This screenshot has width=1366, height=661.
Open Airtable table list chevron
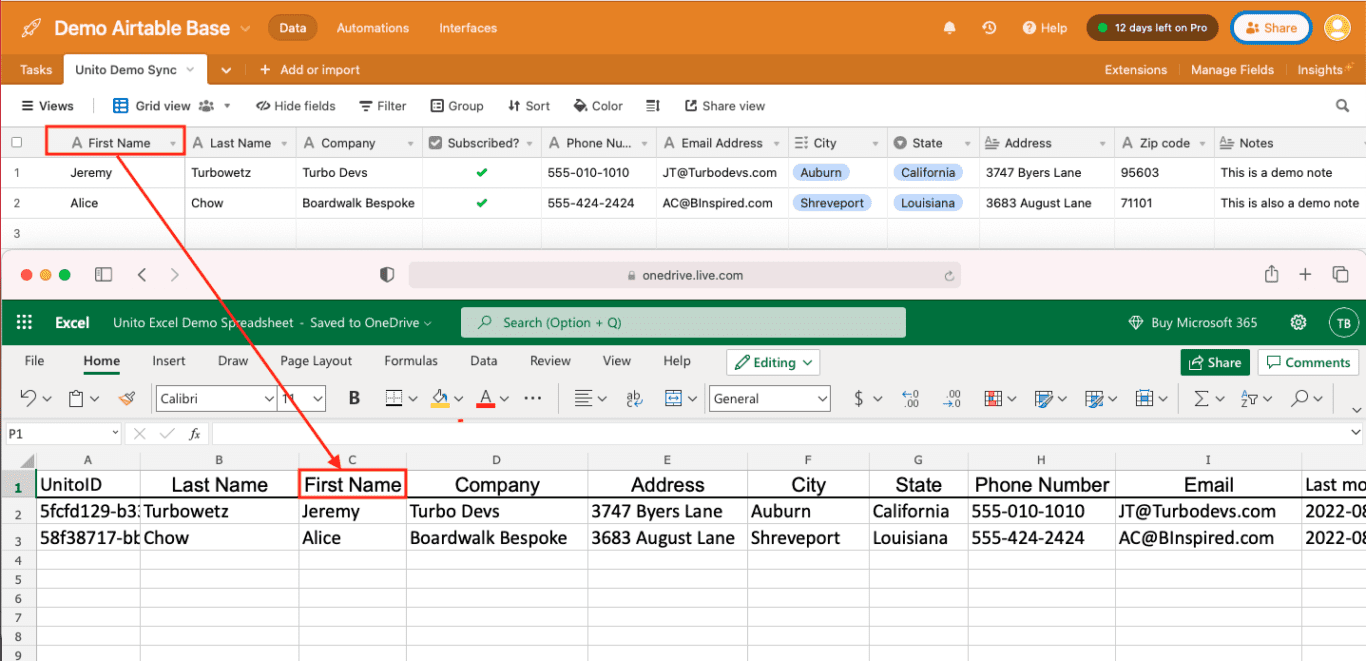click(226, 70)
